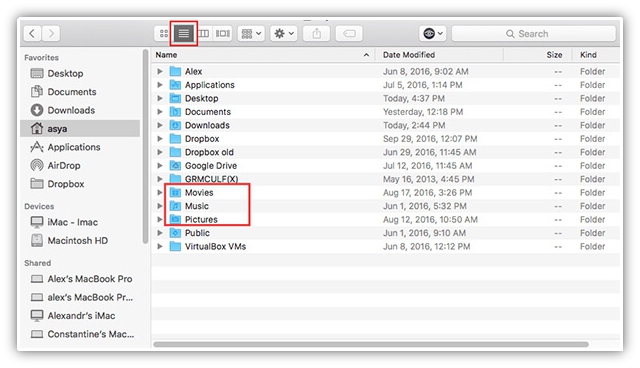Go back with the left arrow button
This screenshot has height=368, width=640.
tap(32, 33)
